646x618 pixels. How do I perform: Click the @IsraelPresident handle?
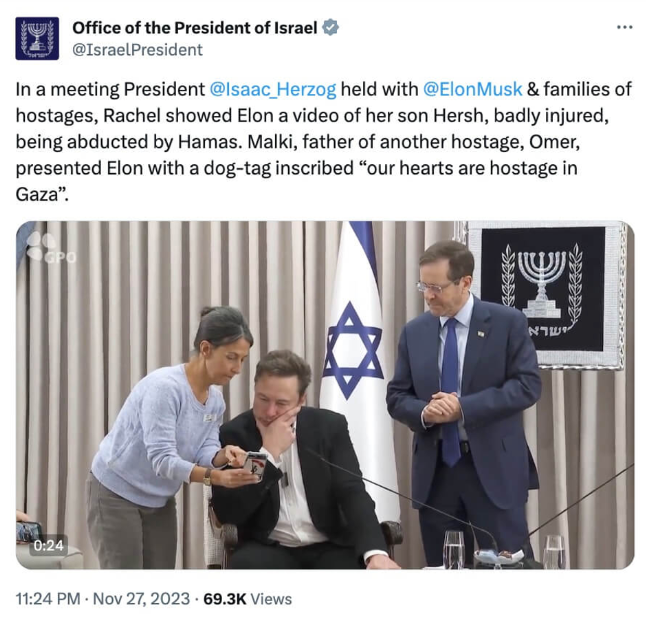(x=137, y=49)
